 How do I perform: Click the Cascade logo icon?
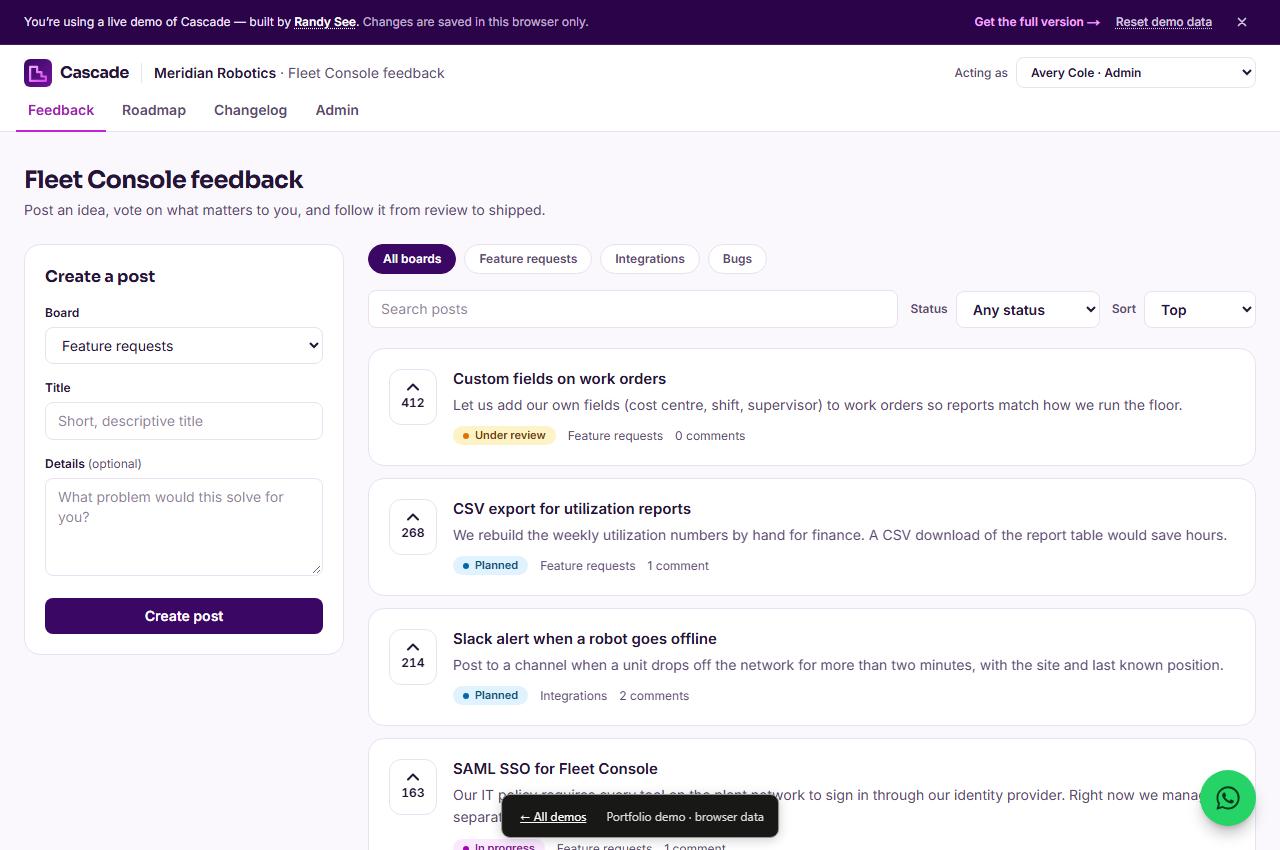click(38, 73)
